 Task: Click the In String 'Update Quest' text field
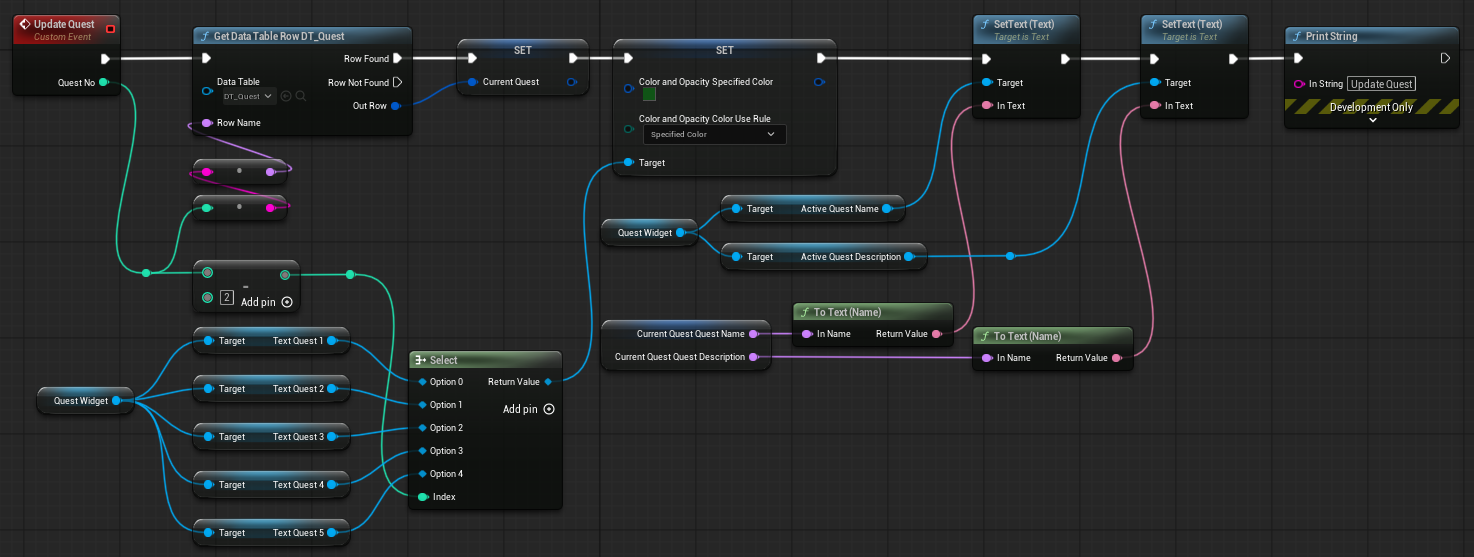point(1382,84)
